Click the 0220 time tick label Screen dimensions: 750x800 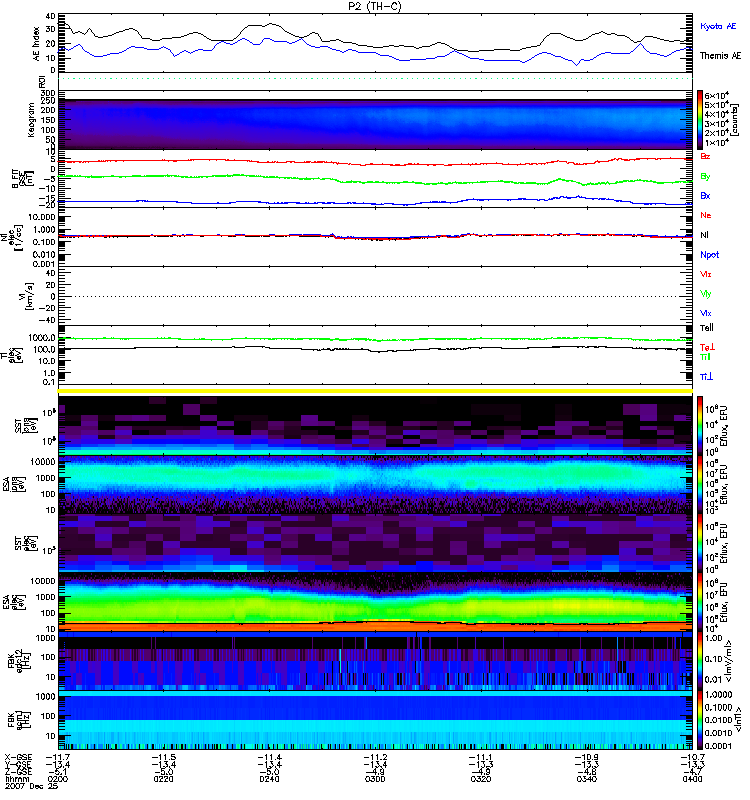coord(164,779)
